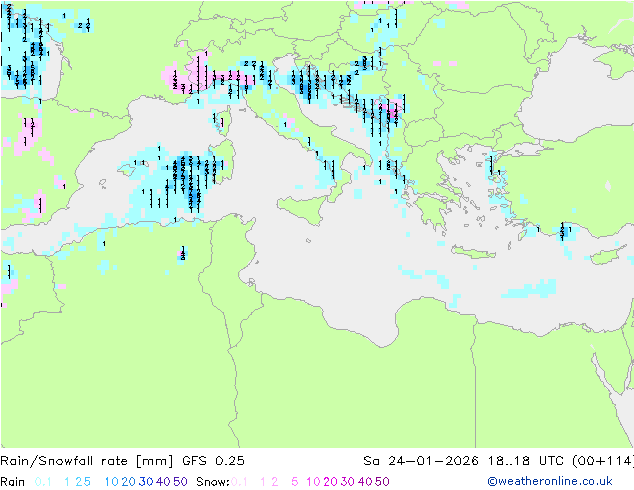This screenshot has width=634, height=490.
Task: Click the Snow legend 50 value
Action: pos(382,482)
